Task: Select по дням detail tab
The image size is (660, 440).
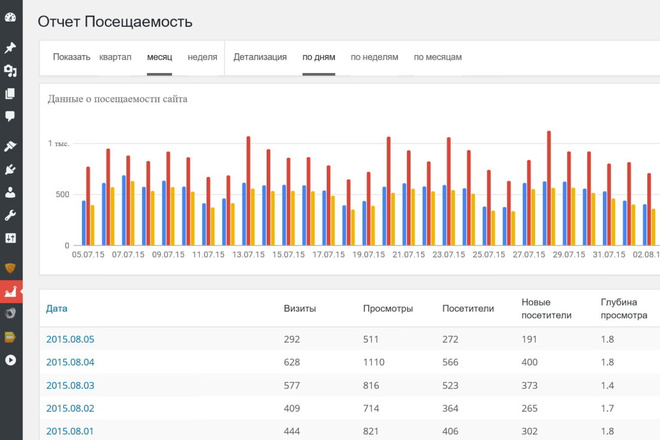Action: pos(319,57)
